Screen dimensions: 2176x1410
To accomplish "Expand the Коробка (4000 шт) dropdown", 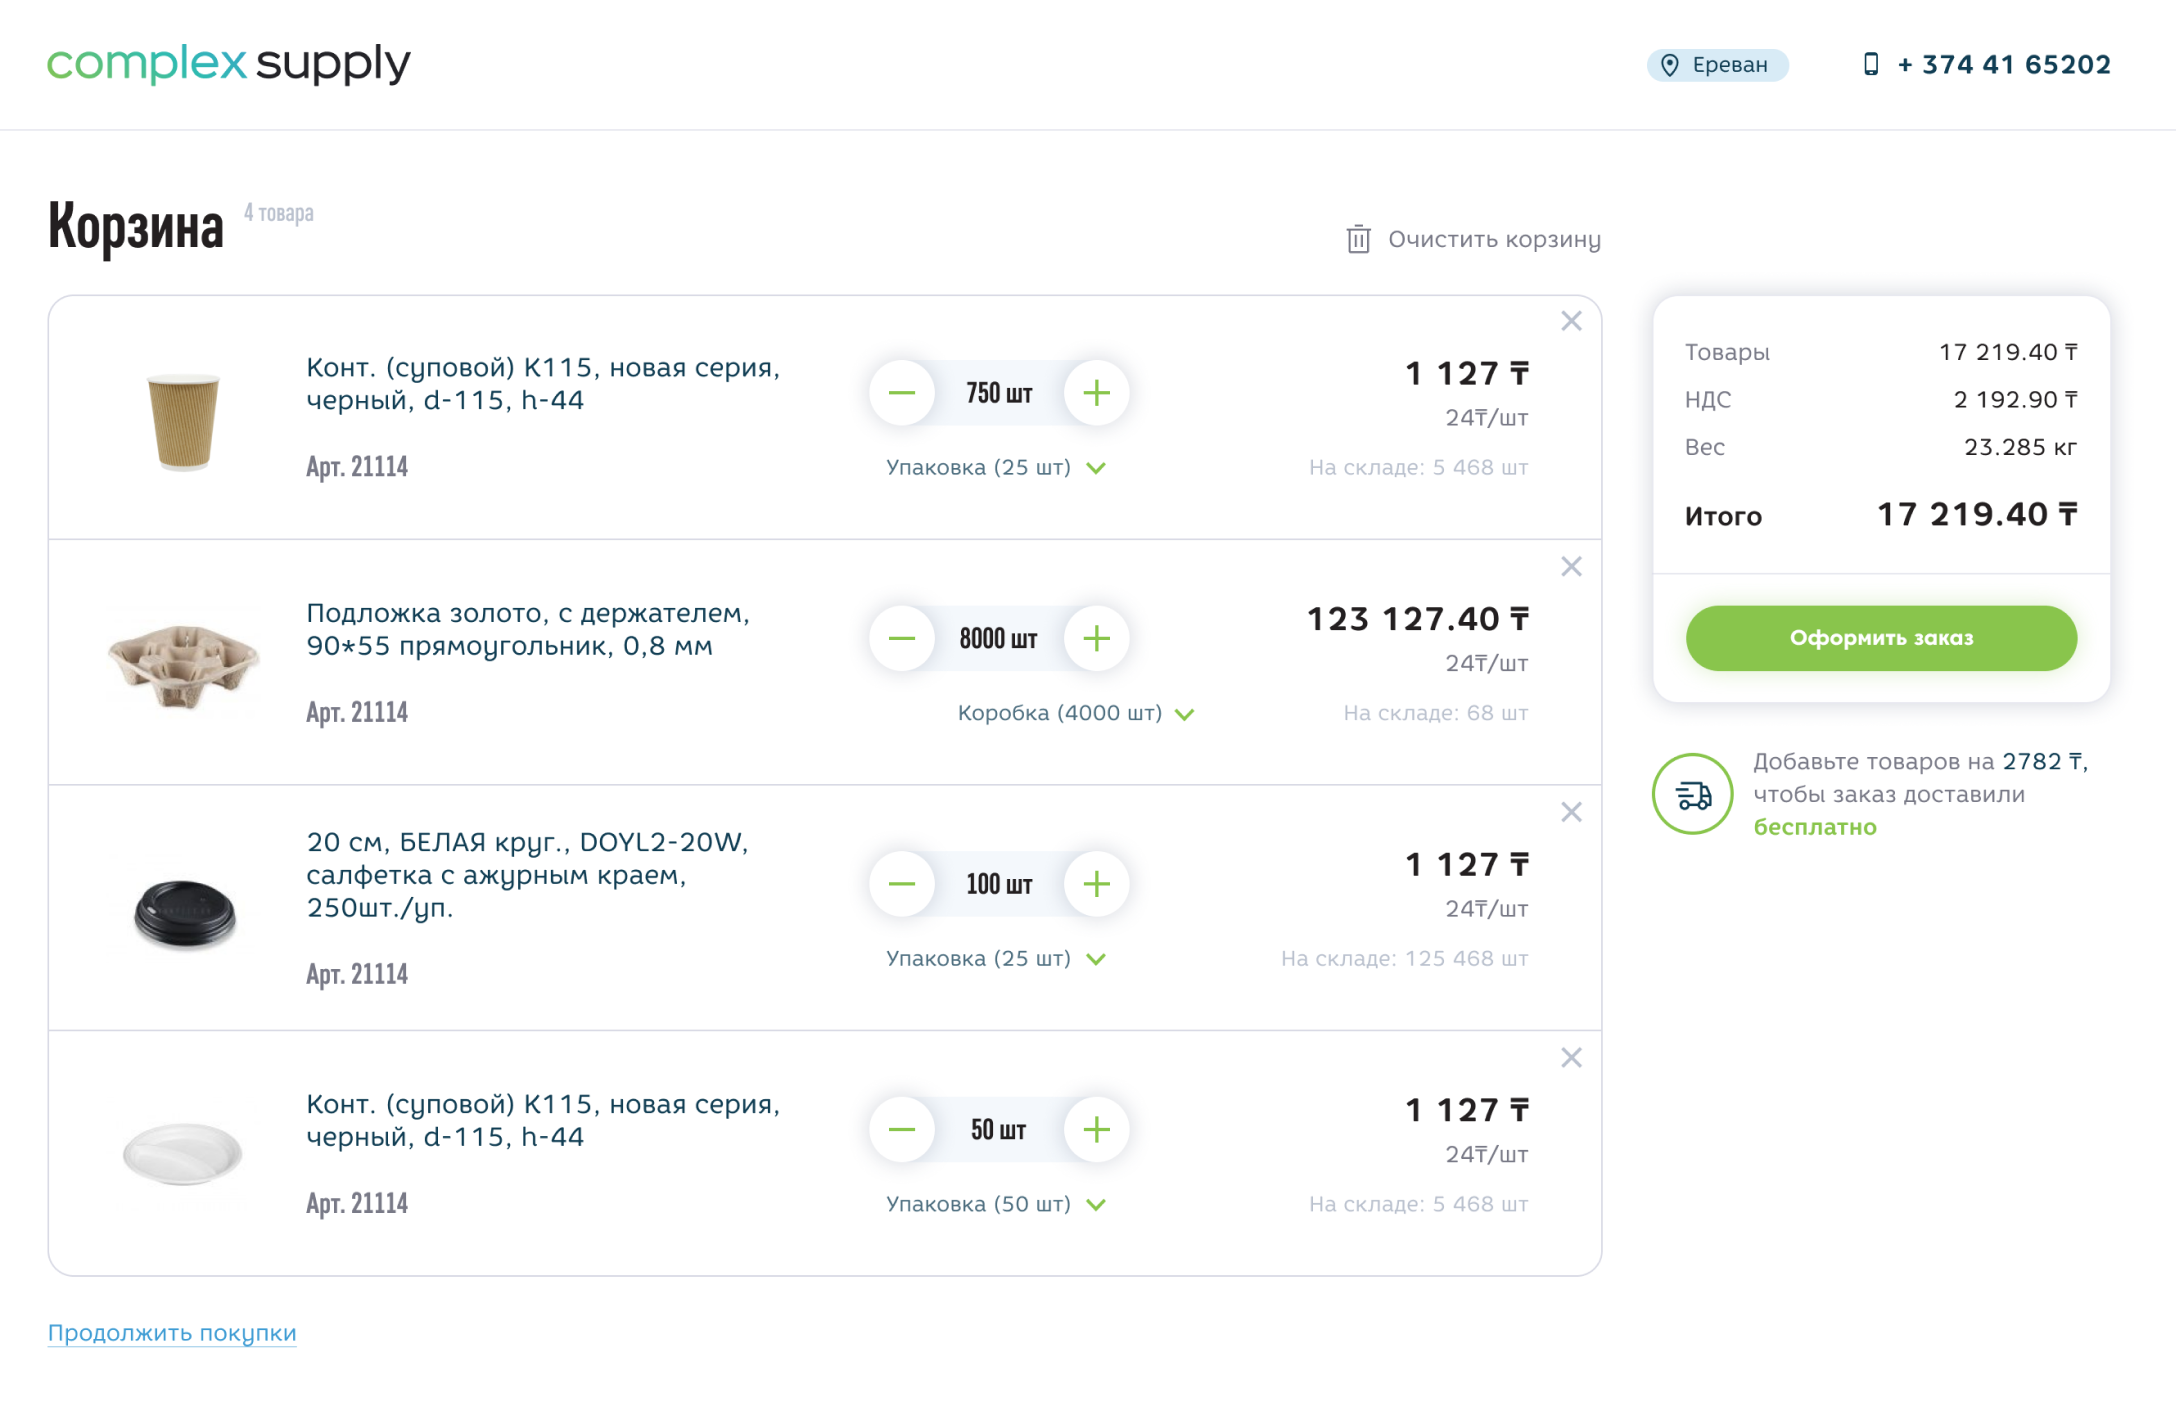I will (x=1076, y=713).
